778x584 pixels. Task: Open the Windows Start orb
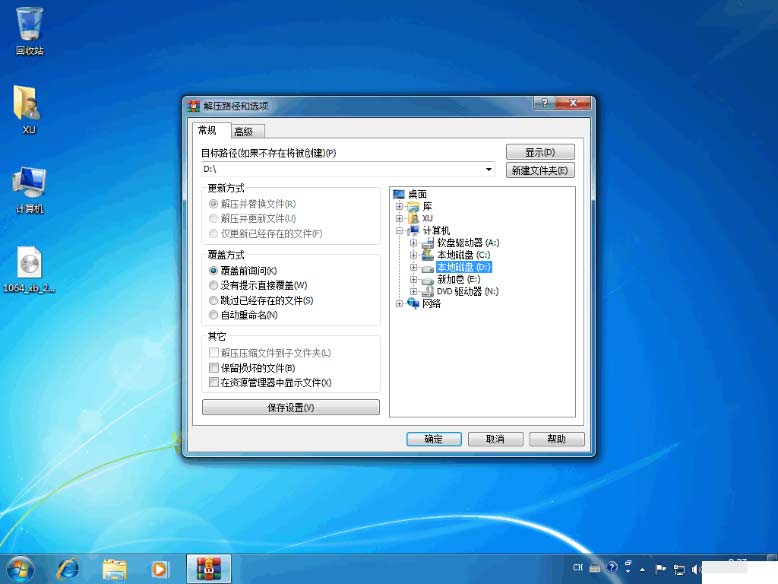pyautogui.click(x=19, y=569)
